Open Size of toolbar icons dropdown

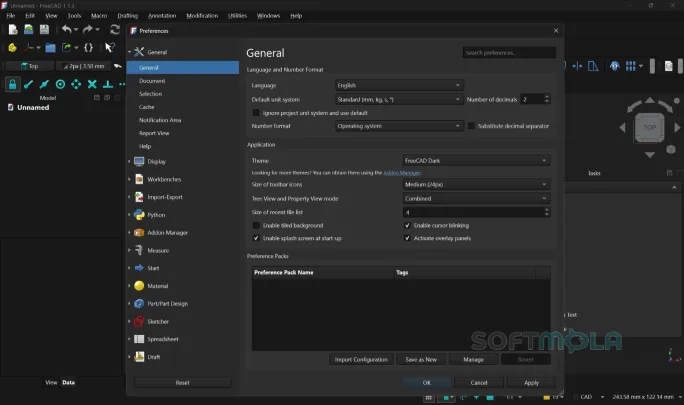[x=476, y=185]
